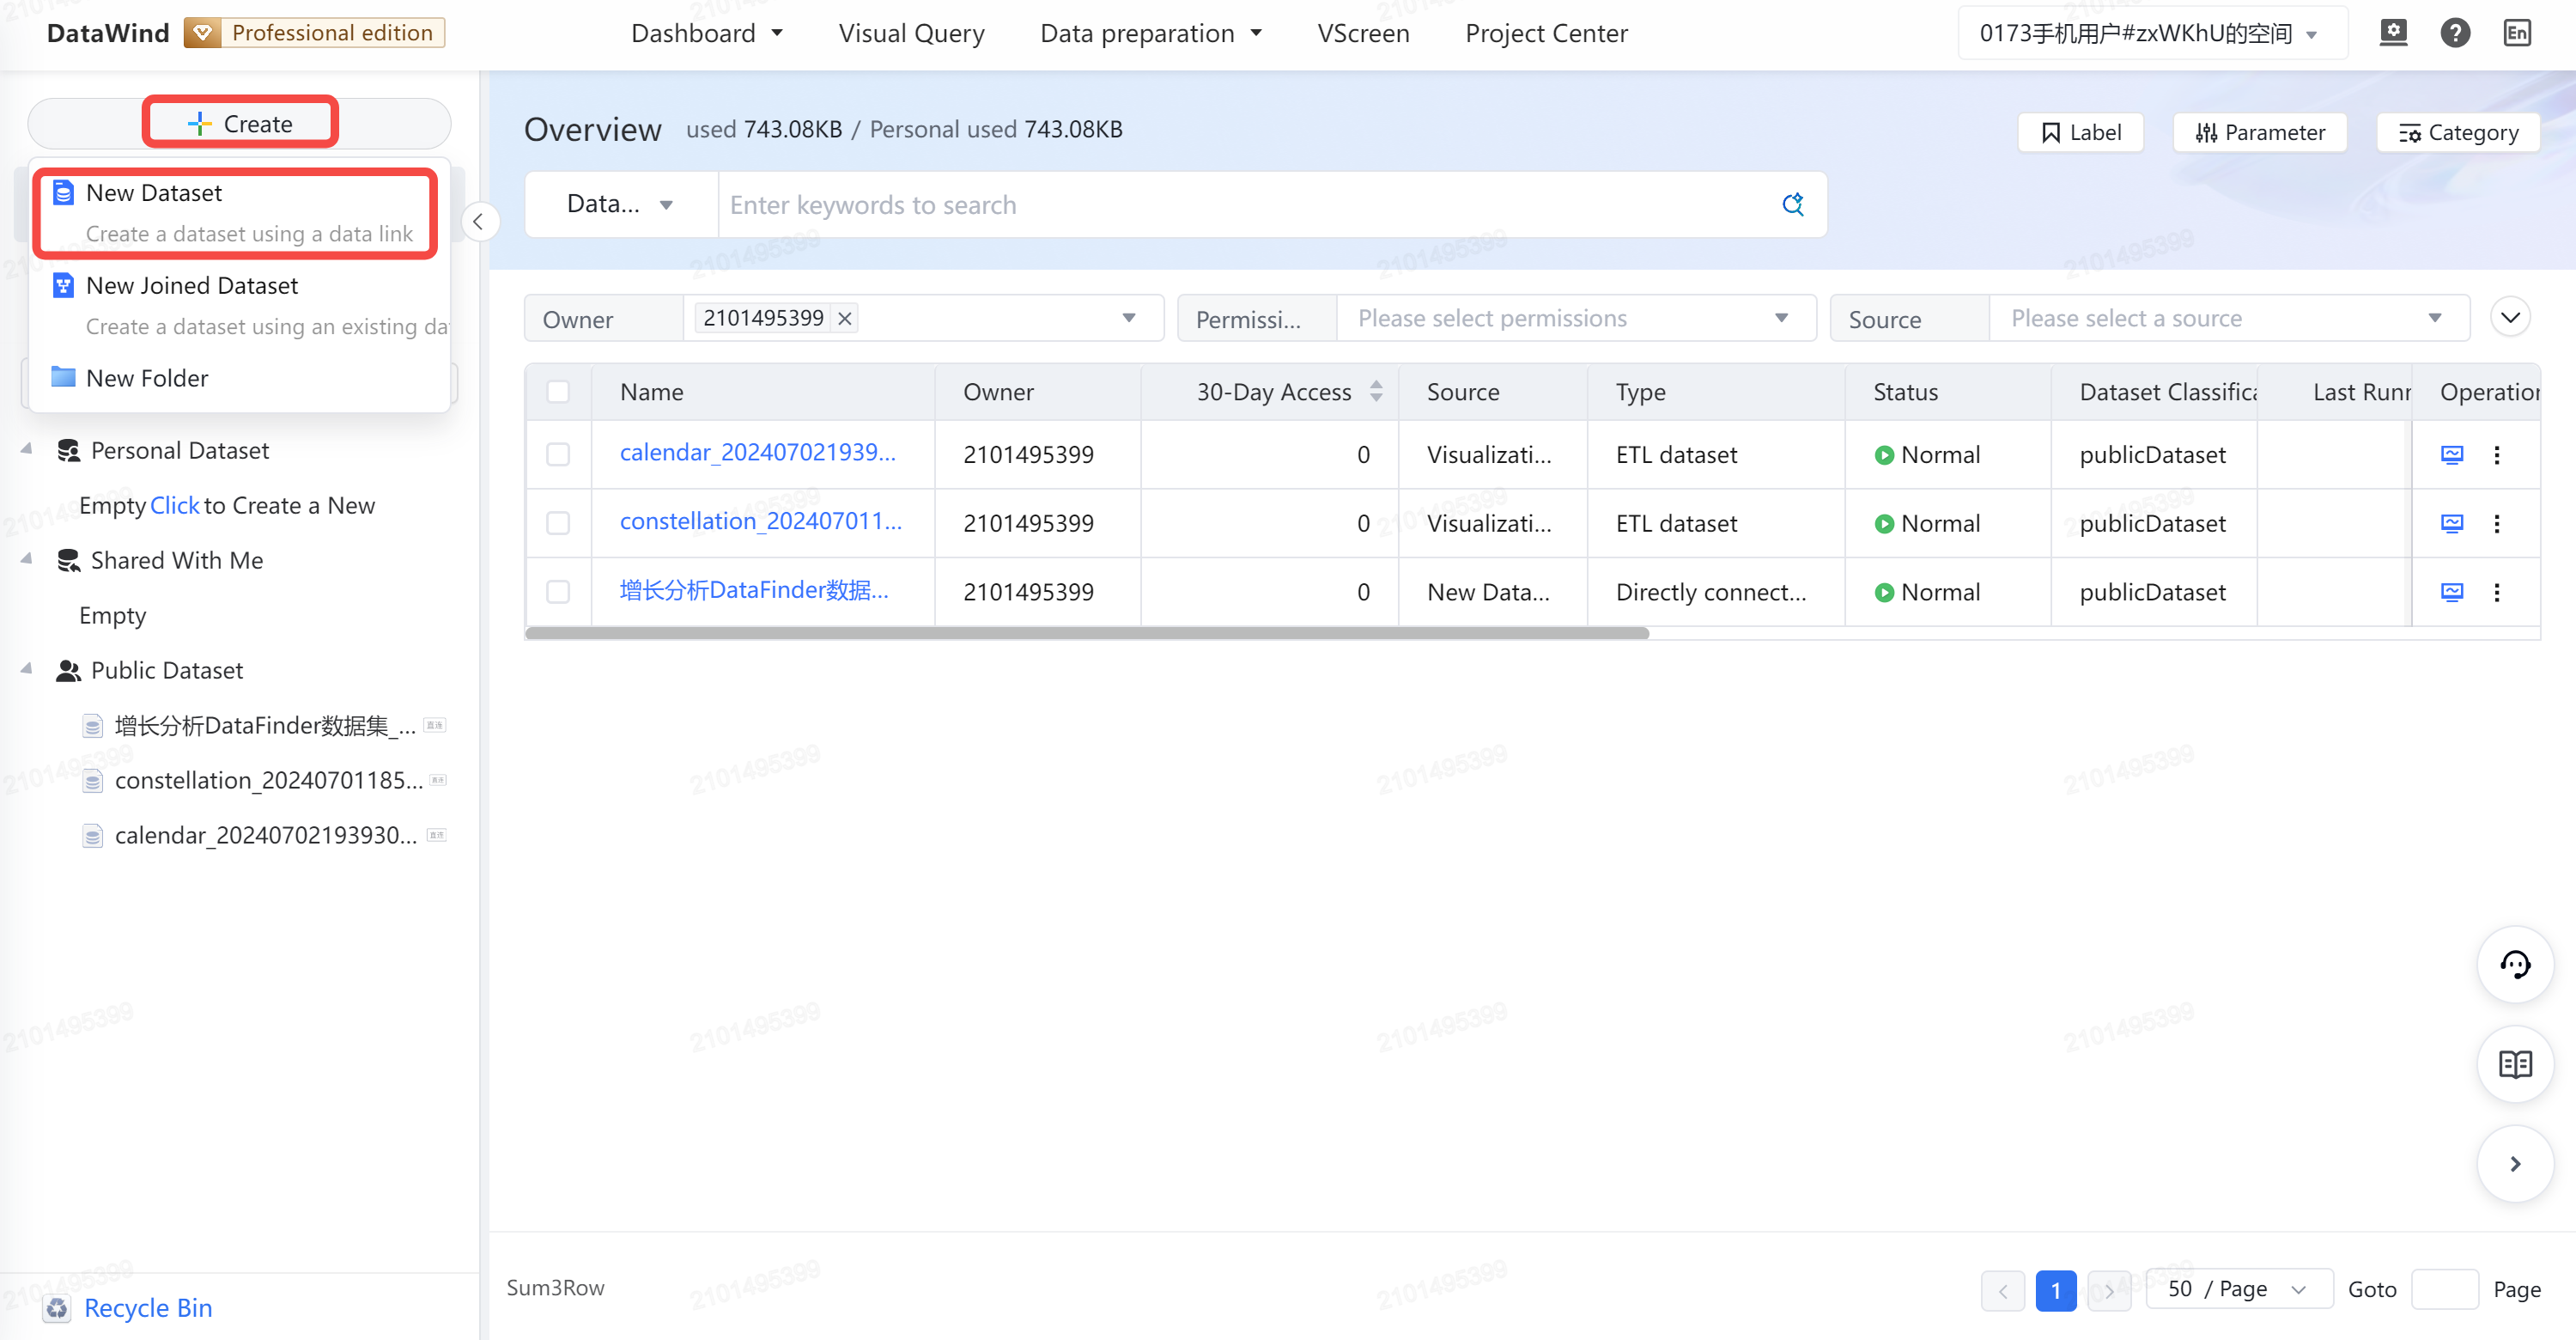
Task: Click the horizontal table scrollbar
Action: [x=1086, y=633]
